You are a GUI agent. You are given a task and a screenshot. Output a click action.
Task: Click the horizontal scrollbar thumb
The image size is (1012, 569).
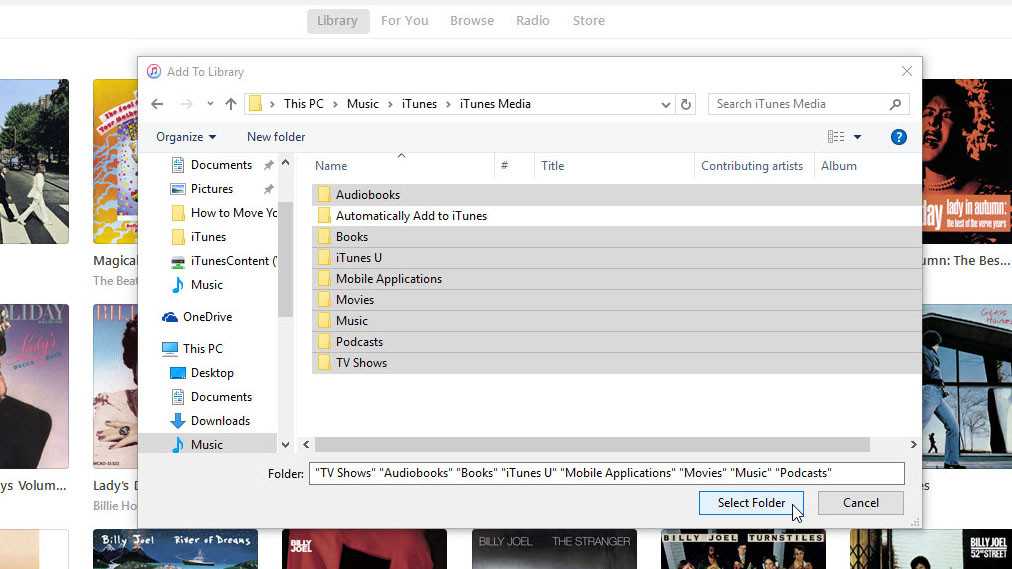point(592,444)
